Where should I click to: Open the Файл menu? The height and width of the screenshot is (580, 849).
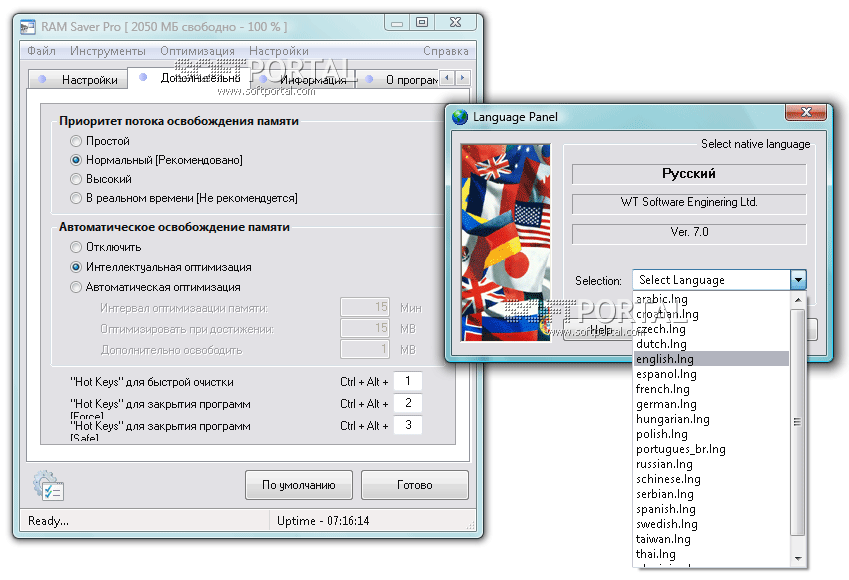(x=42, y=51)
